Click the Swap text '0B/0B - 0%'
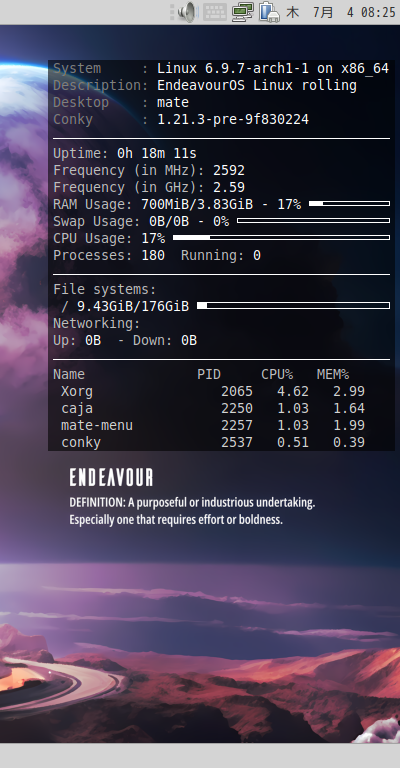Screen dimensions: 400x768 tap(189, 221)
